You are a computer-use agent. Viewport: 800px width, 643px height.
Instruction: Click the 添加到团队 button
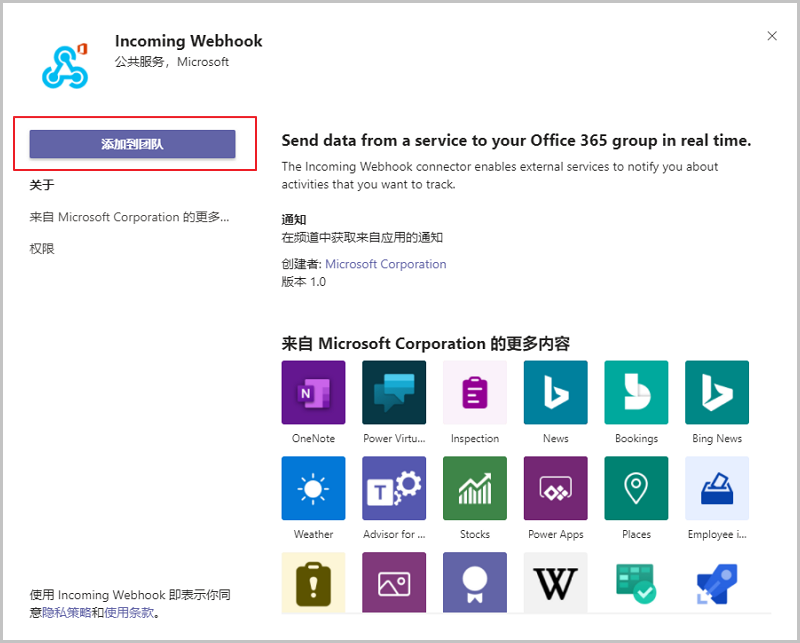click(132, 144)
